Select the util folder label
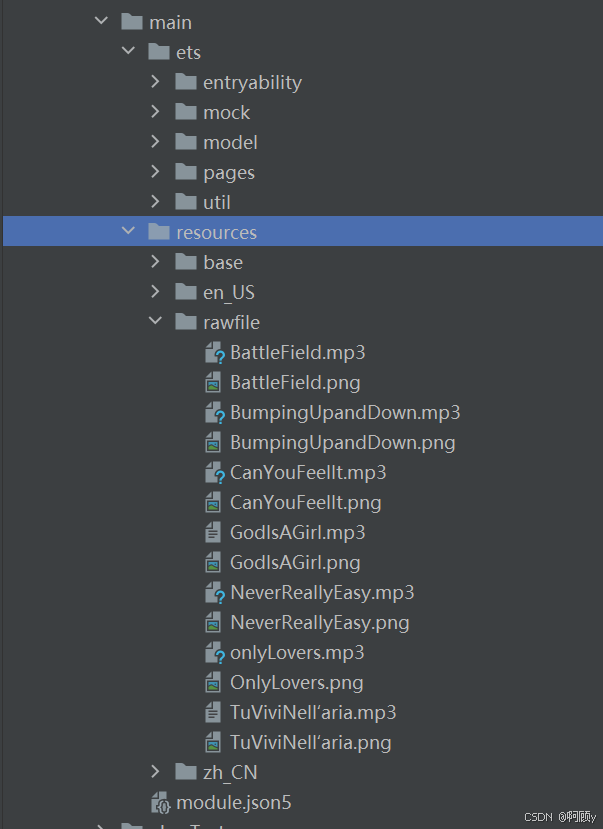 click(x=216, y=202)
